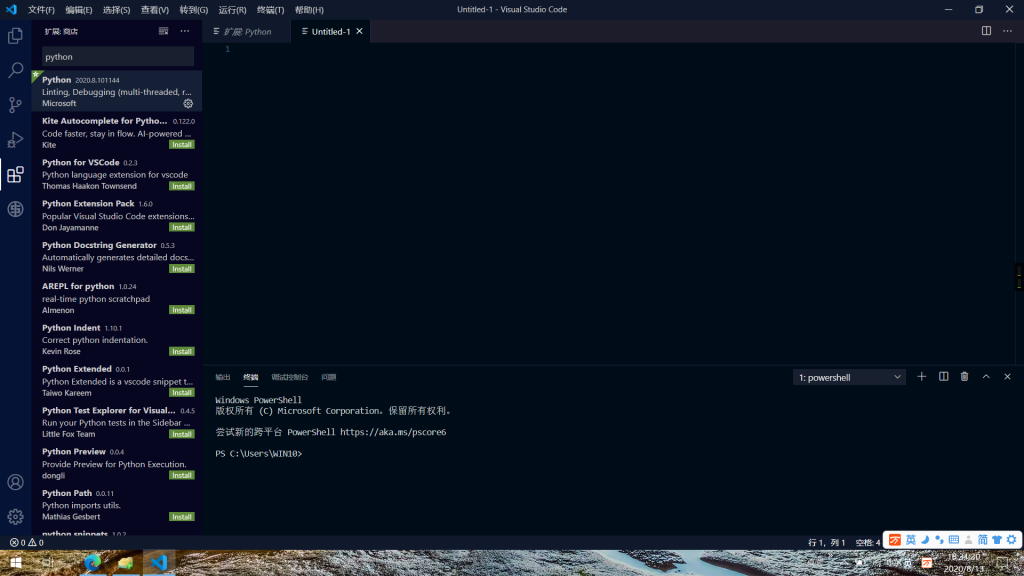Close the terminal panel
Image resolution: width=1024 pixels, height=576 pixels.
click(1007, 377)
